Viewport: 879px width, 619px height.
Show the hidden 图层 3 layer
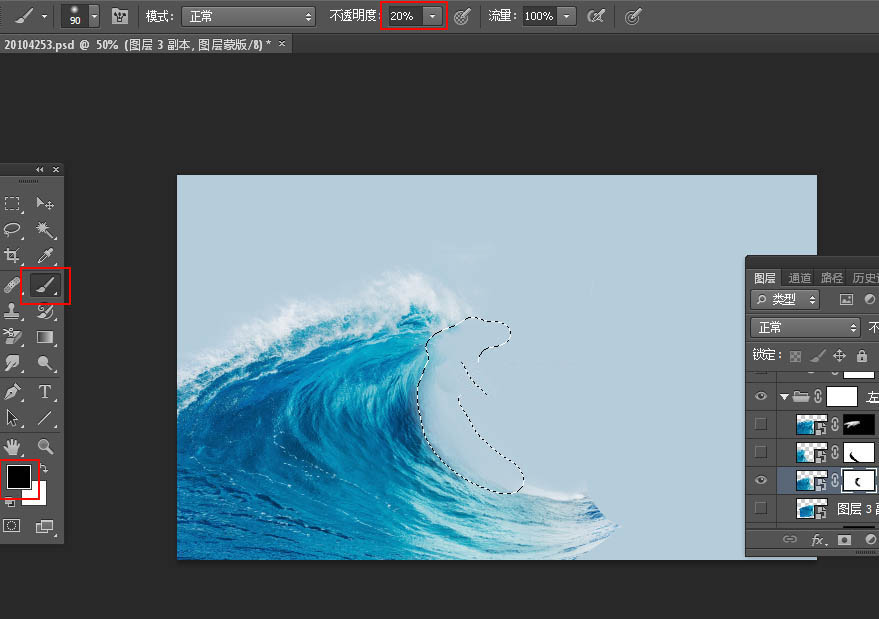(x=761, y=508)
